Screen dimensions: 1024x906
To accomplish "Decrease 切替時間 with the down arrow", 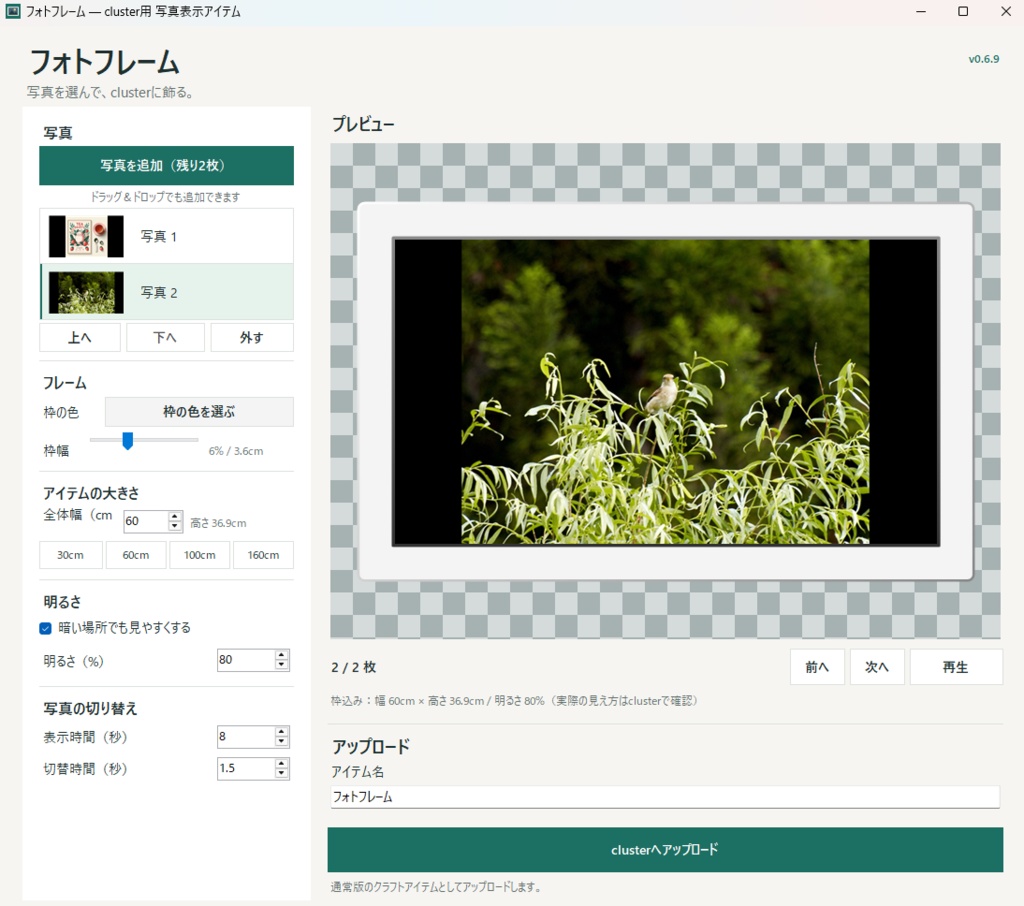I will point(281,773).
